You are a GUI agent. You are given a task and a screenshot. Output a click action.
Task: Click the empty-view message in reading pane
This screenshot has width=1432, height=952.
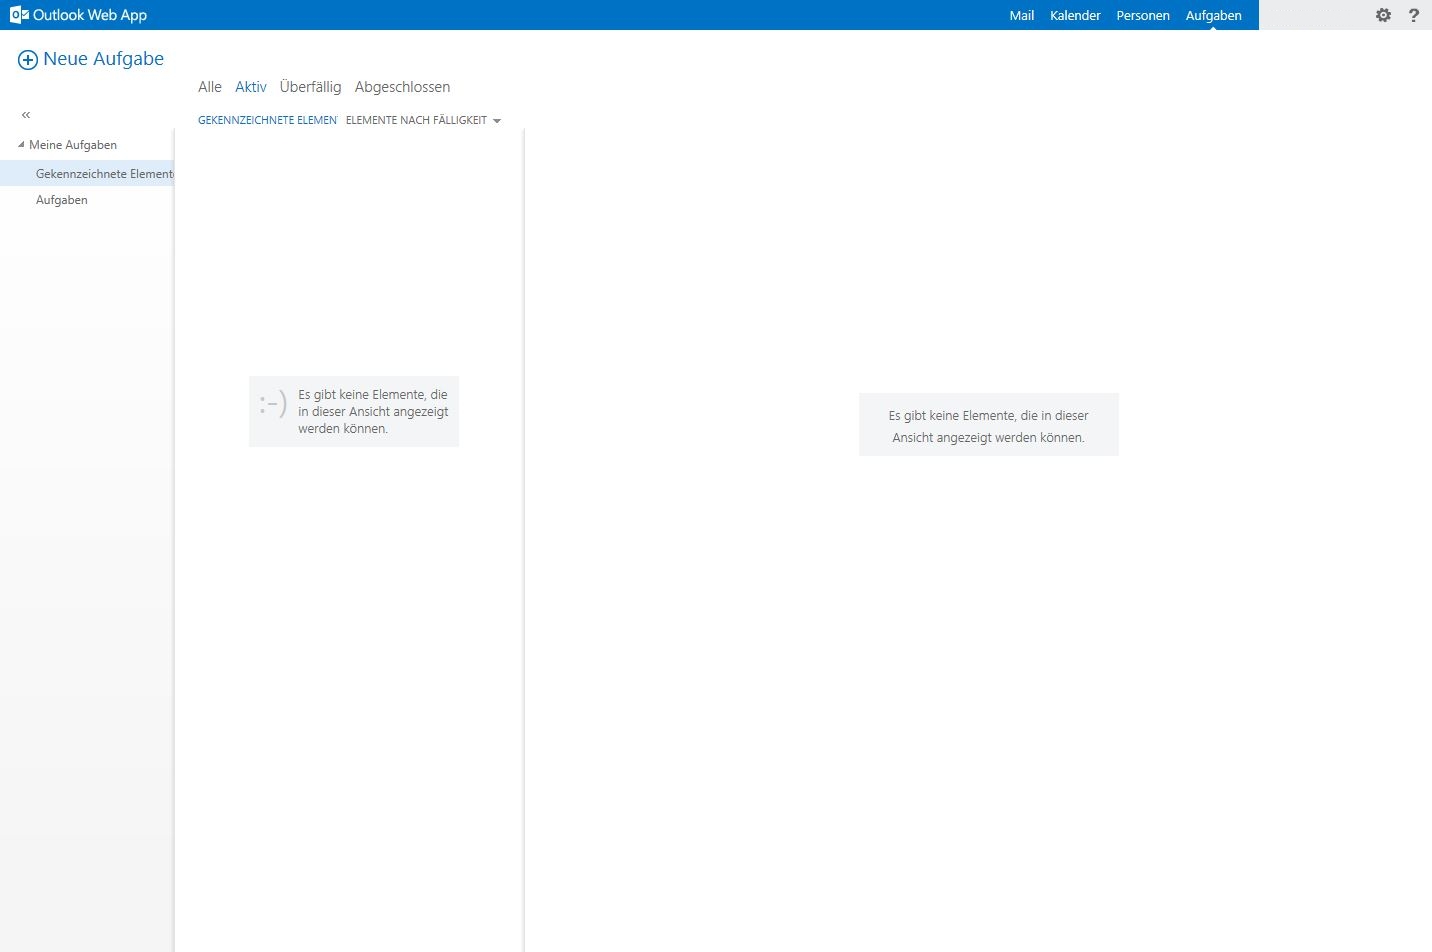(x=989, y=426)
